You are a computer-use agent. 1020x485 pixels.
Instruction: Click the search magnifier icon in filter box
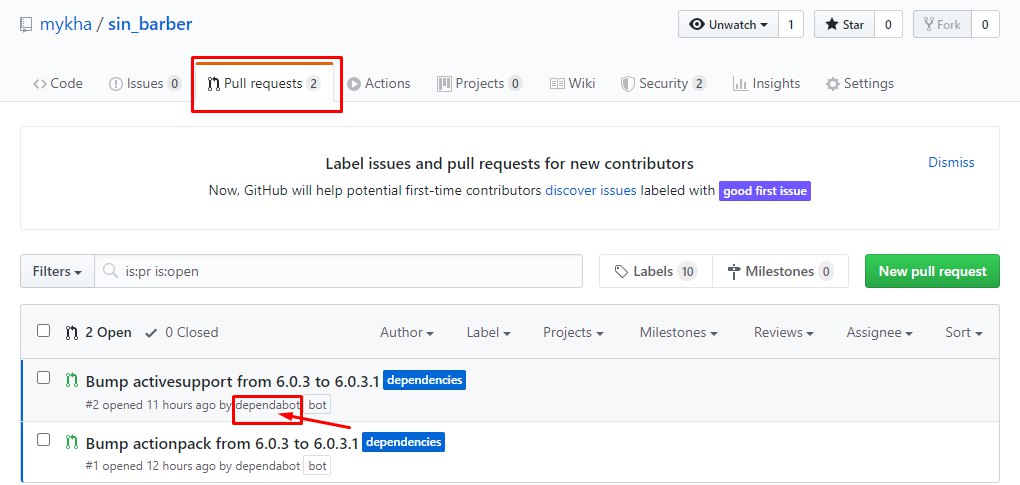click(x=111, y=271)
